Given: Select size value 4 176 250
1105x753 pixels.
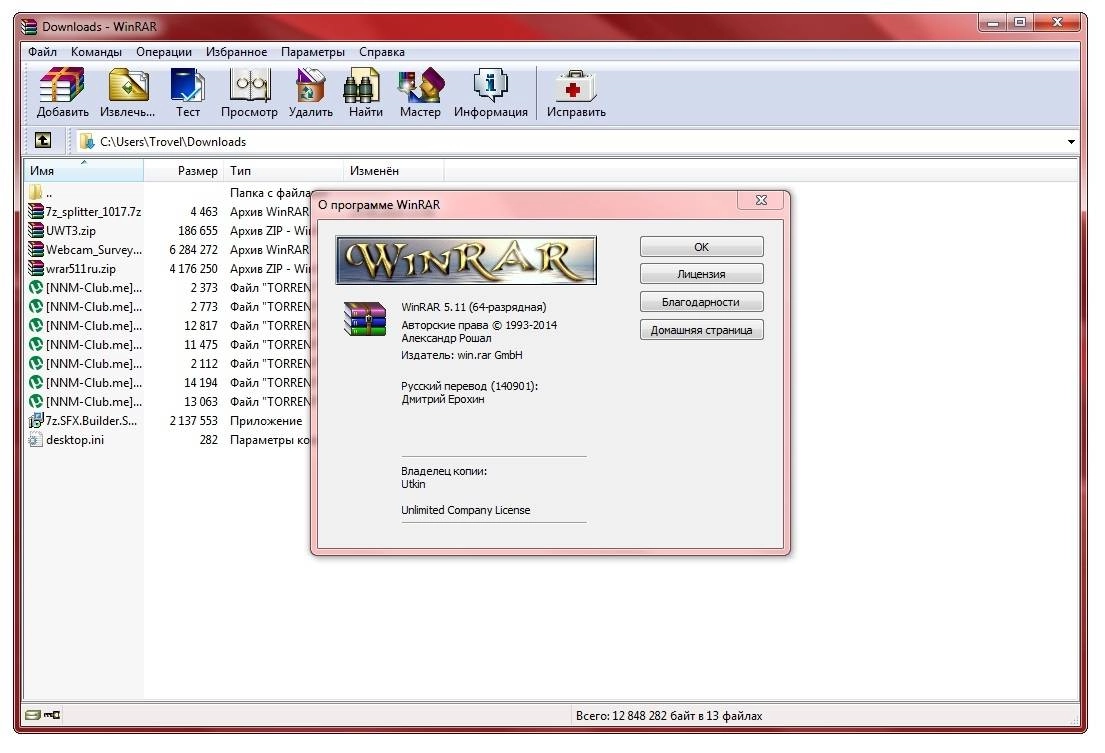Looking at the screenshot, I should click(193, 268).
